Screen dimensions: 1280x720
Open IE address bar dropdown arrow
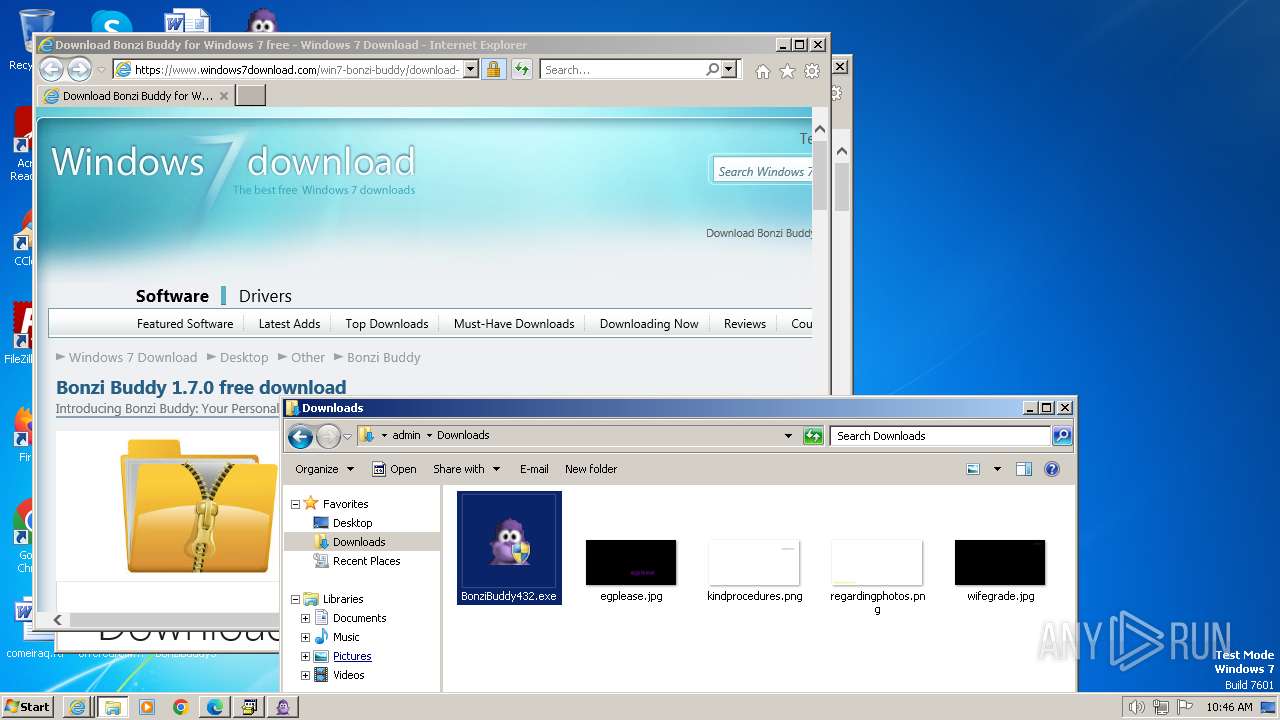point(470,70)
